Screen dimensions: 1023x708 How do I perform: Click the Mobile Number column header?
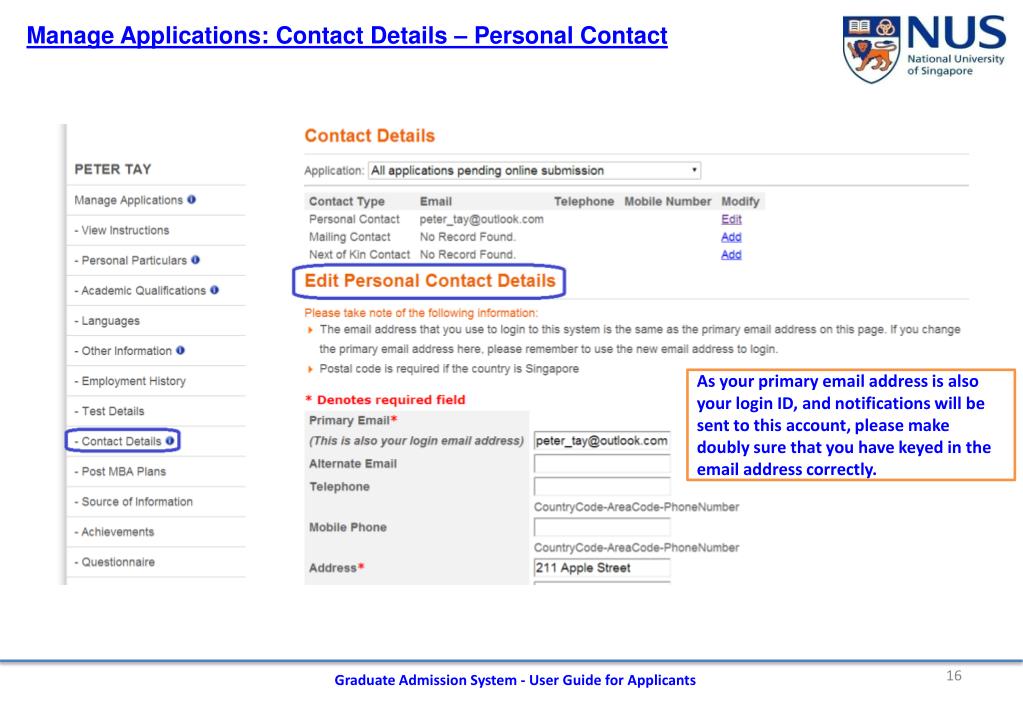(667, 202)
